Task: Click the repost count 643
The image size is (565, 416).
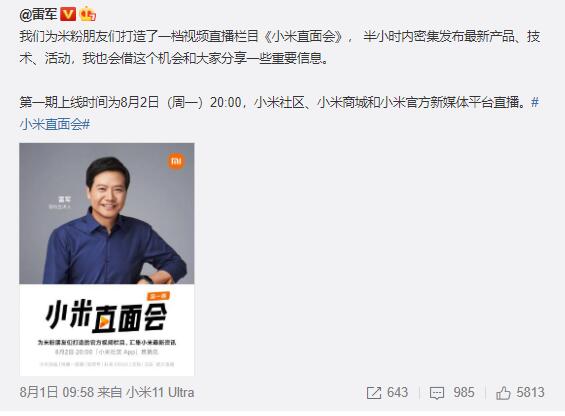Action: pos(397,392)
